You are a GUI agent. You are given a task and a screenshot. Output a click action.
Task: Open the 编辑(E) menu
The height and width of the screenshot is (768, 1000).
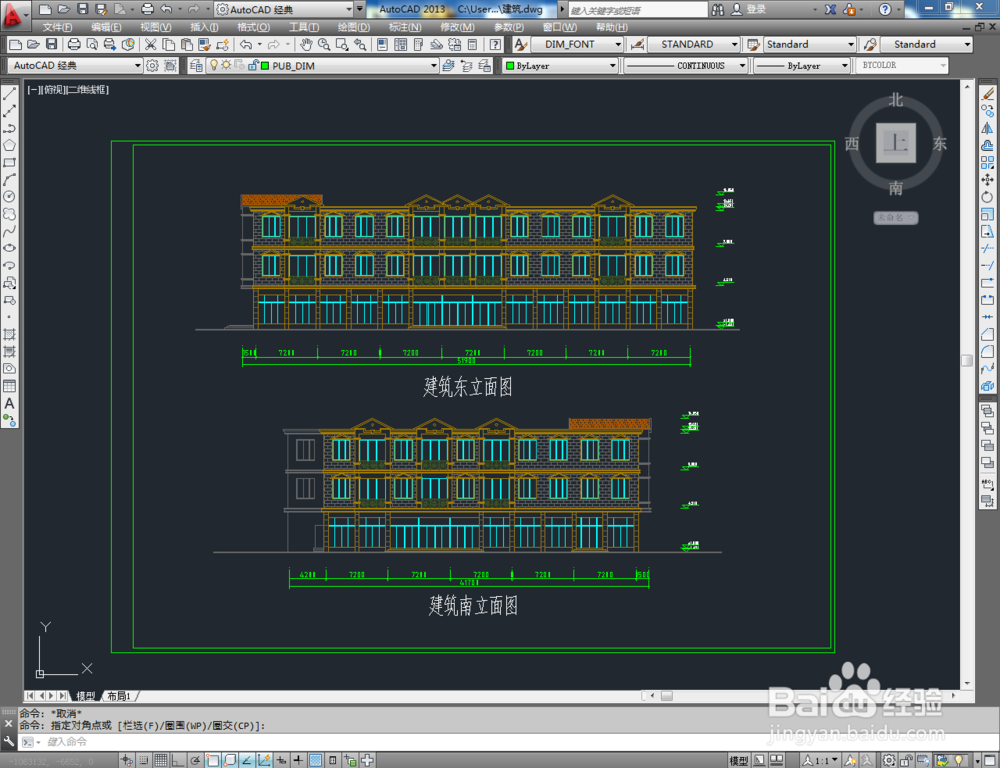tap(106, 27)
